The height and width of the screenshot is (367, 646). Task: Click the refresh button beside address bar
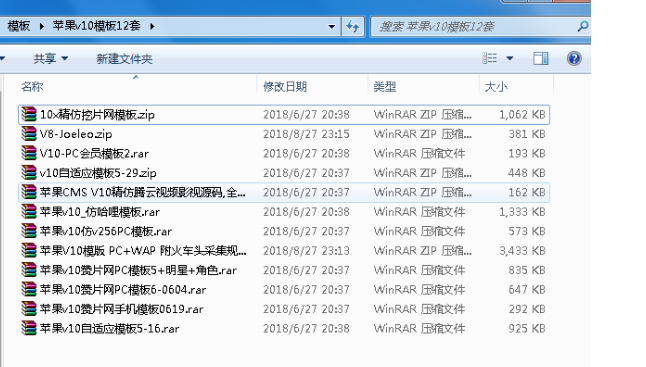pos(353,27)
